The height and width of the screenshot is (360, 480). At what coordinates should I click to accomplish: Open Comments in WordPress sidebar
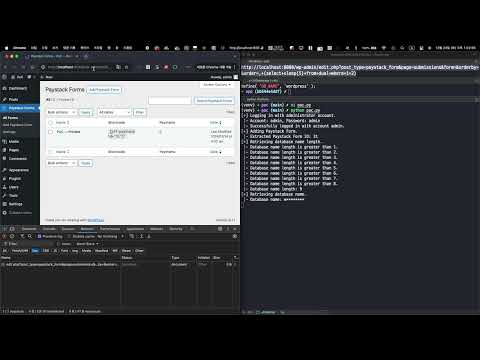point(17,159)
